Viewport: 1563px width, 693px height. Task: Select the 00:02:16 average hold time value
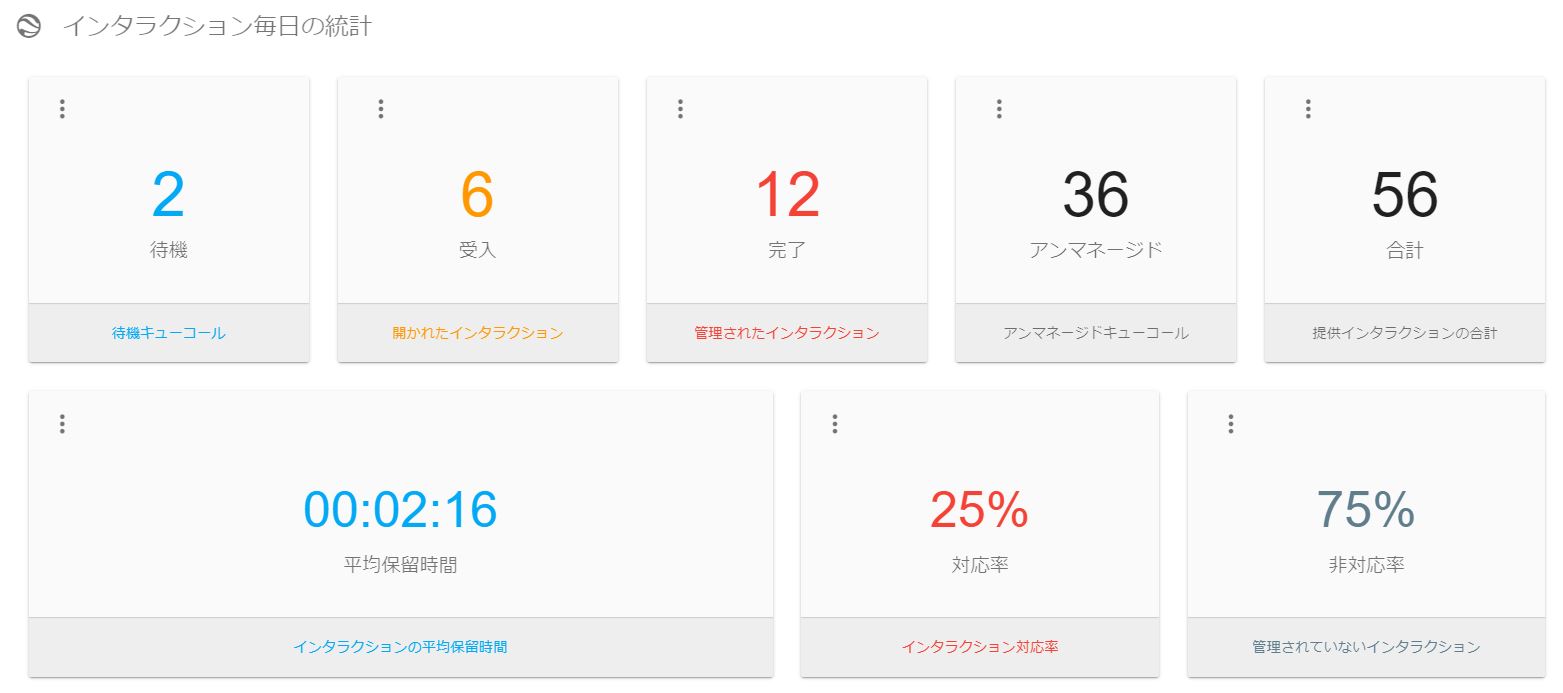tap(400, 510)
